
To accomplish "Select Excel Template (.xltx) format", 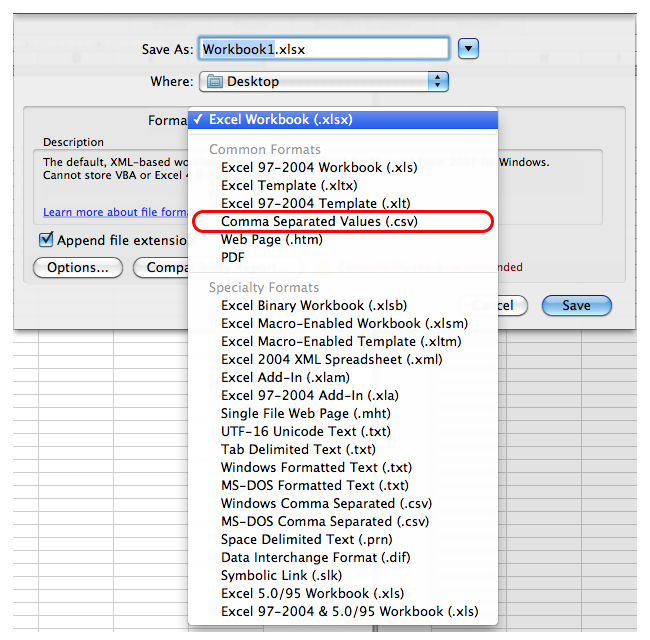I will [x=343, y=185].
